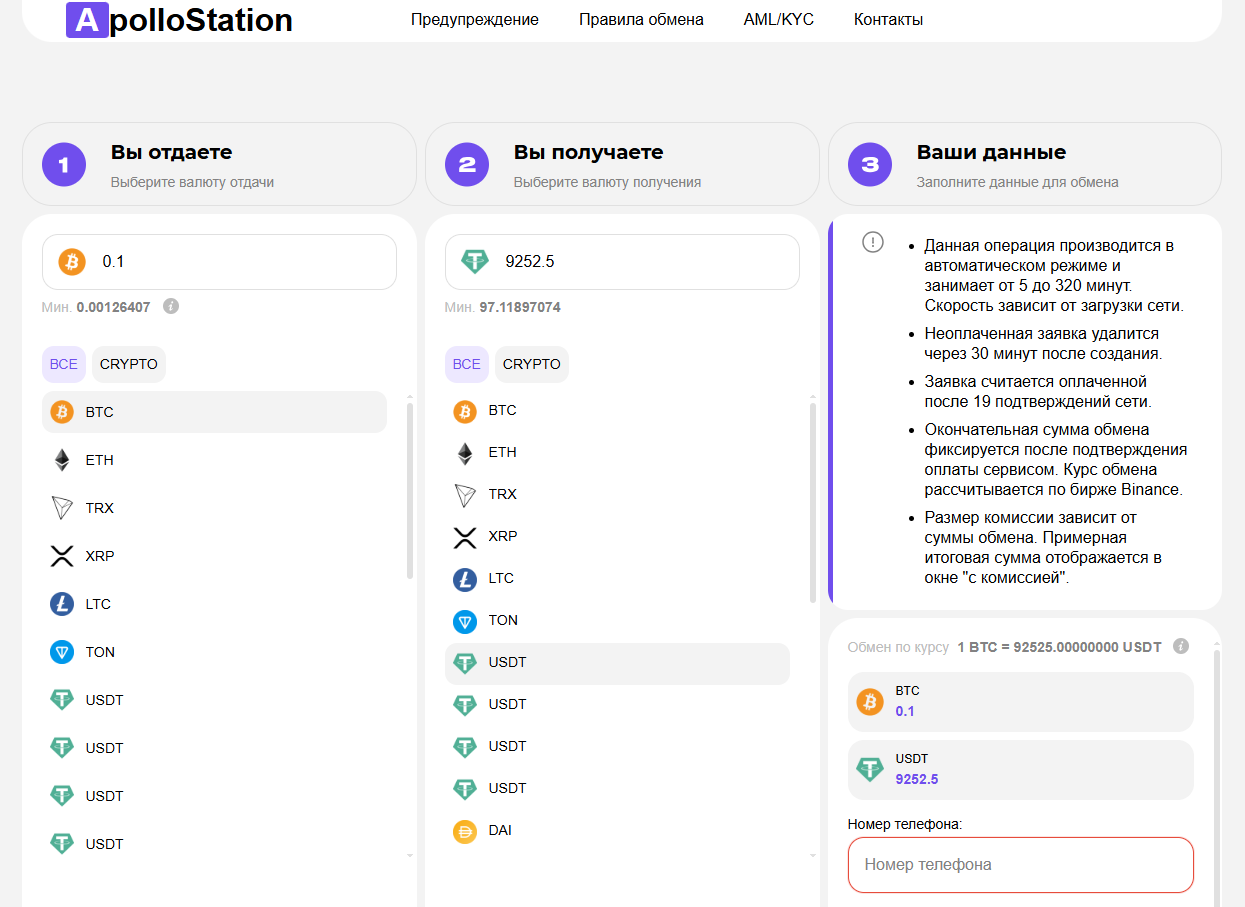The height and width of the screenshot is (907, 1245).
Task: Click the Ваши данные heading
Action: (x=991, y=153)
